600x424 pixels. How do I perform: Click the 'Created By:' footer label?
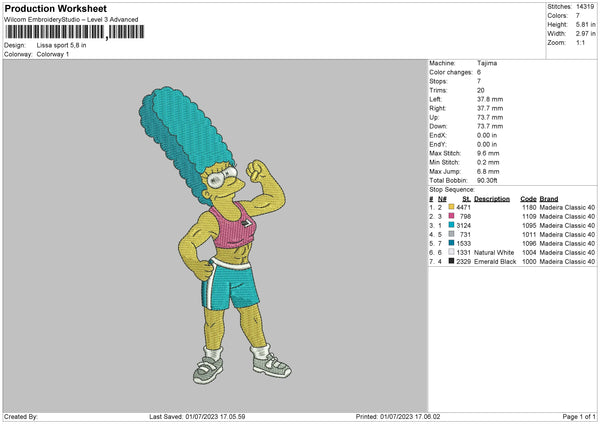point(21,416)
